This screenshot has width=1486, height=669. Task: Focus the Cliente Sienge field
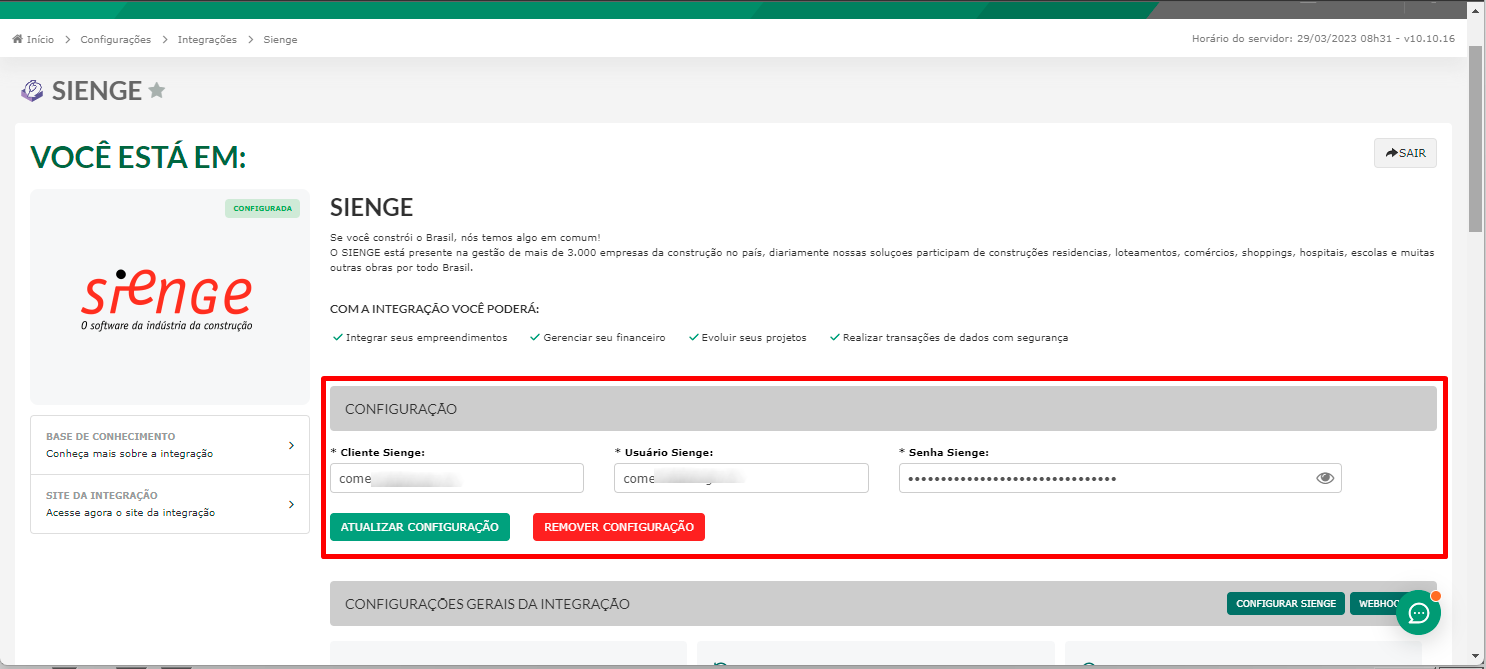[x=457, y=478]
